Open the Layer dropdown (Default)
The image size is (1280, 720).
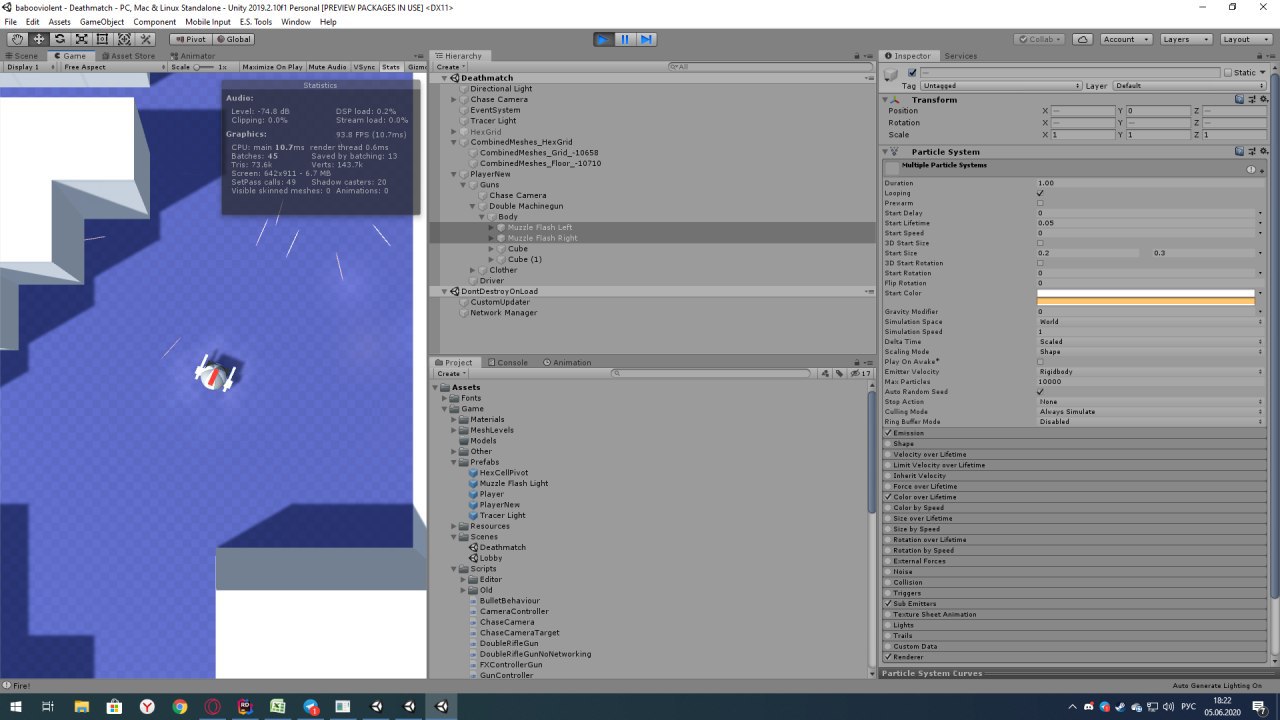coord(1190,86)
